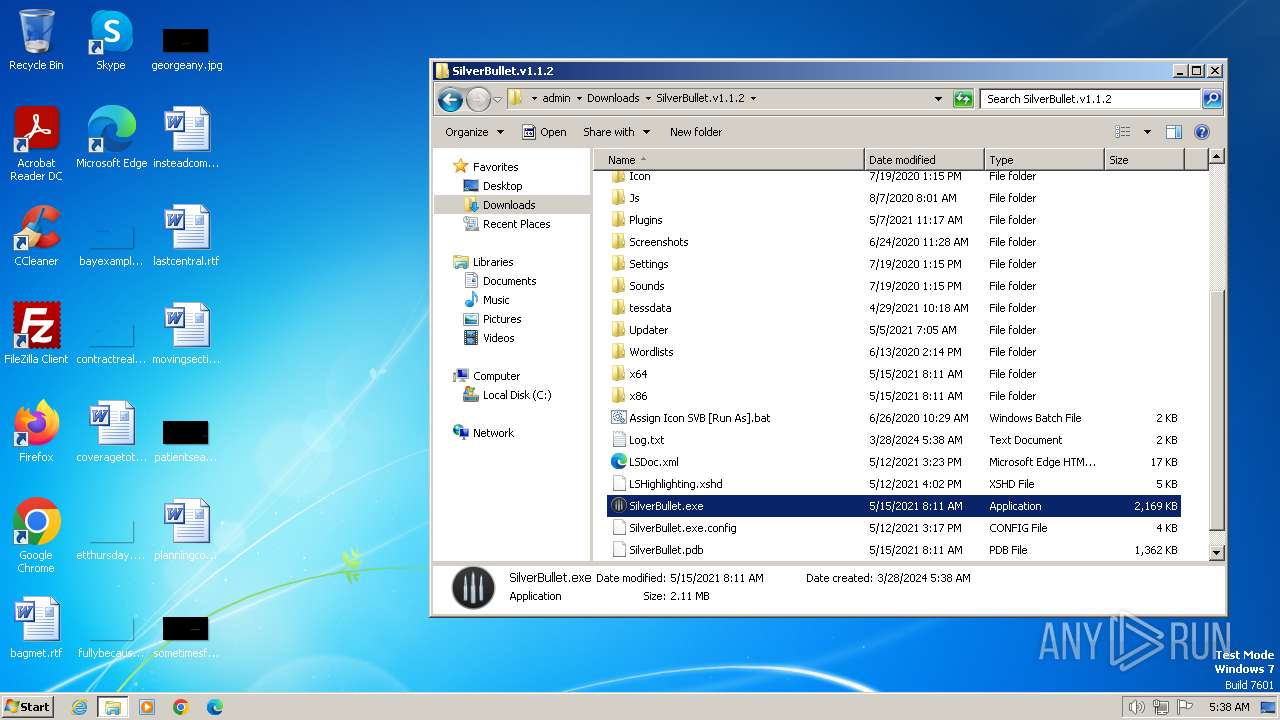This screenshot has width=1280, height=720.
Task: Expand the Downloads breadcrumb arrow
Action: [x=648, y=98]
